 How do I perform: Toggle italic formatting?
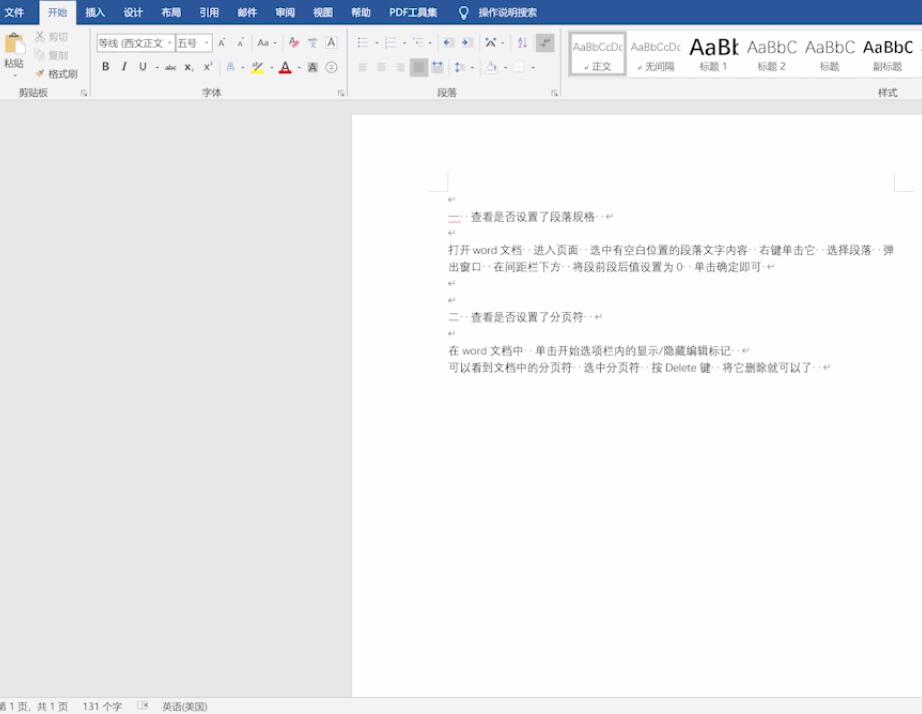(124, 67)
